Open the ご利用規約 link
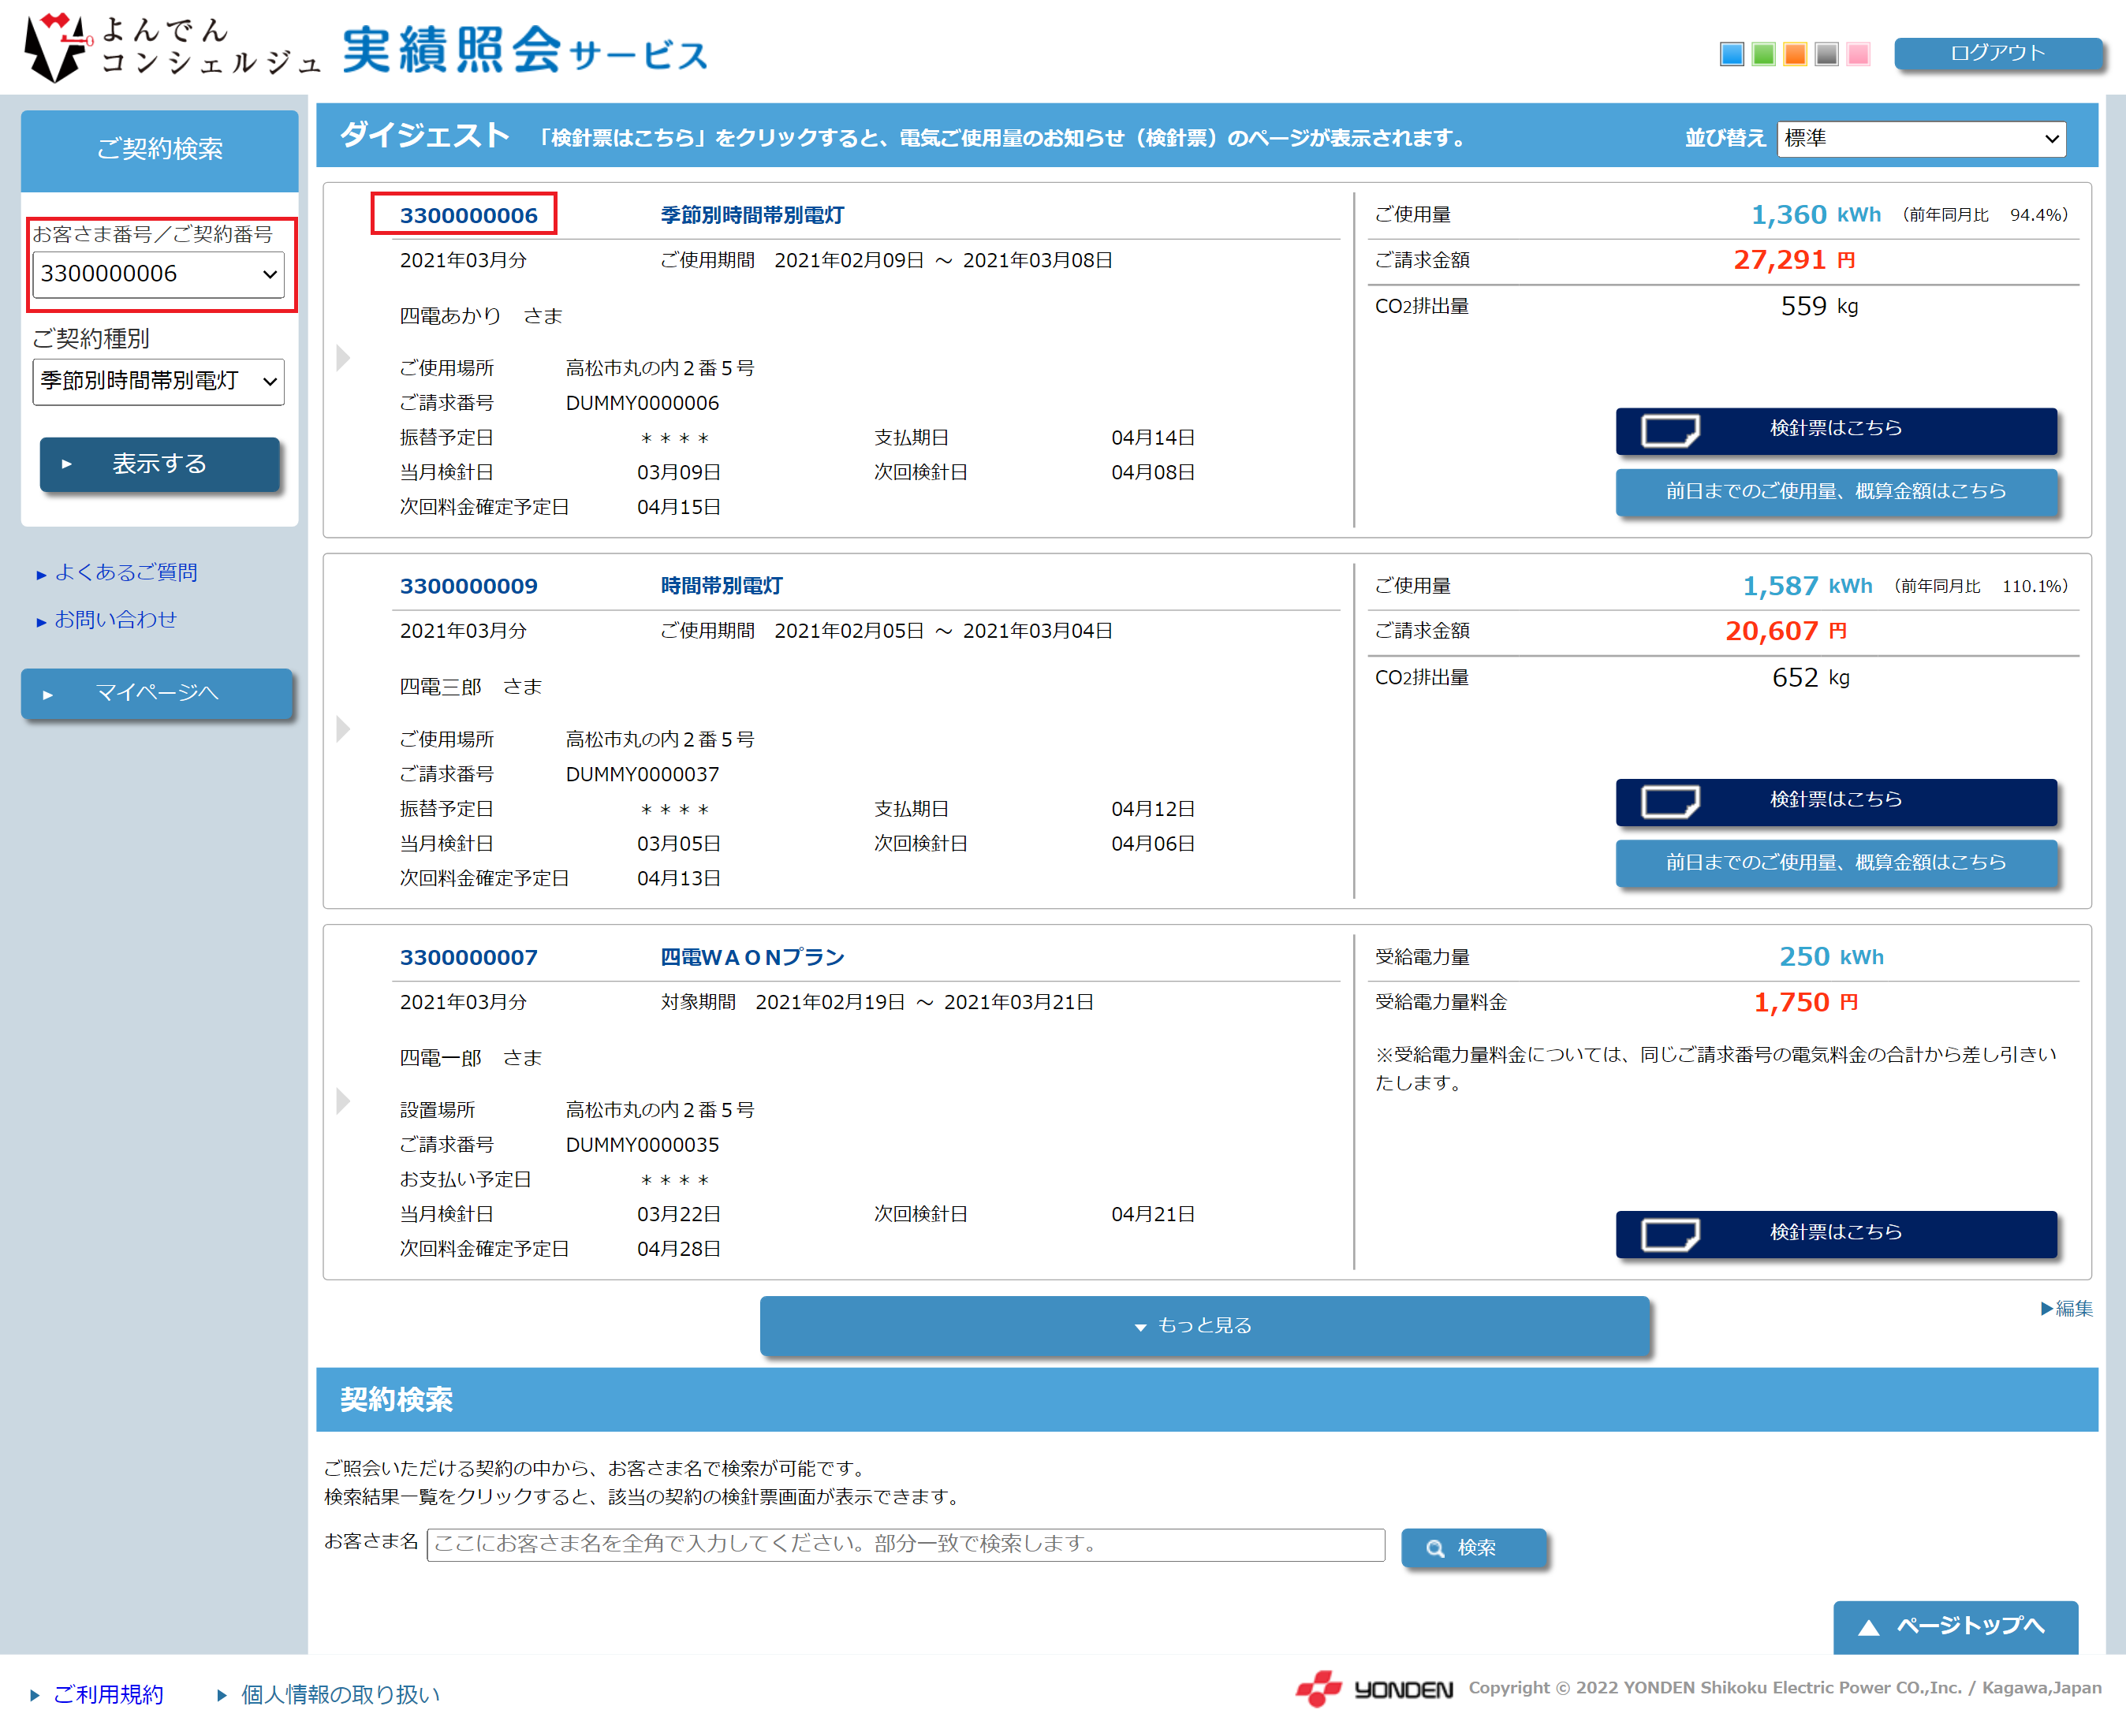Screen dimensions: 2126x1736 [x=107, y=1694]
